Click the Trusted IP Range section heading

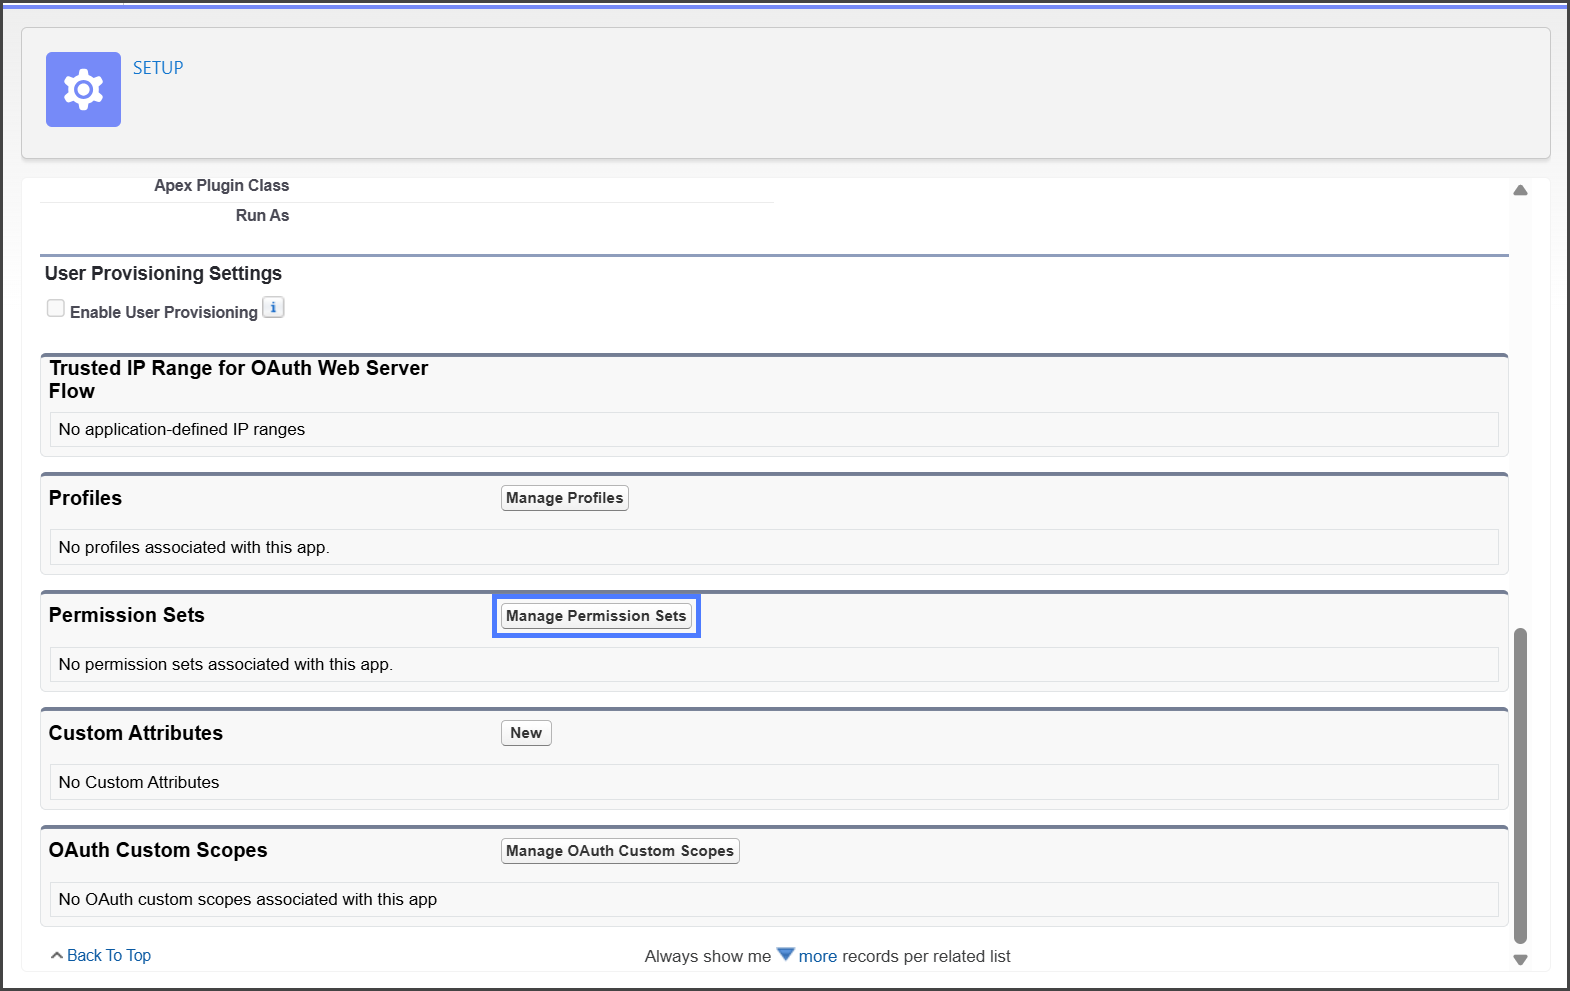[x=238, y=379]
